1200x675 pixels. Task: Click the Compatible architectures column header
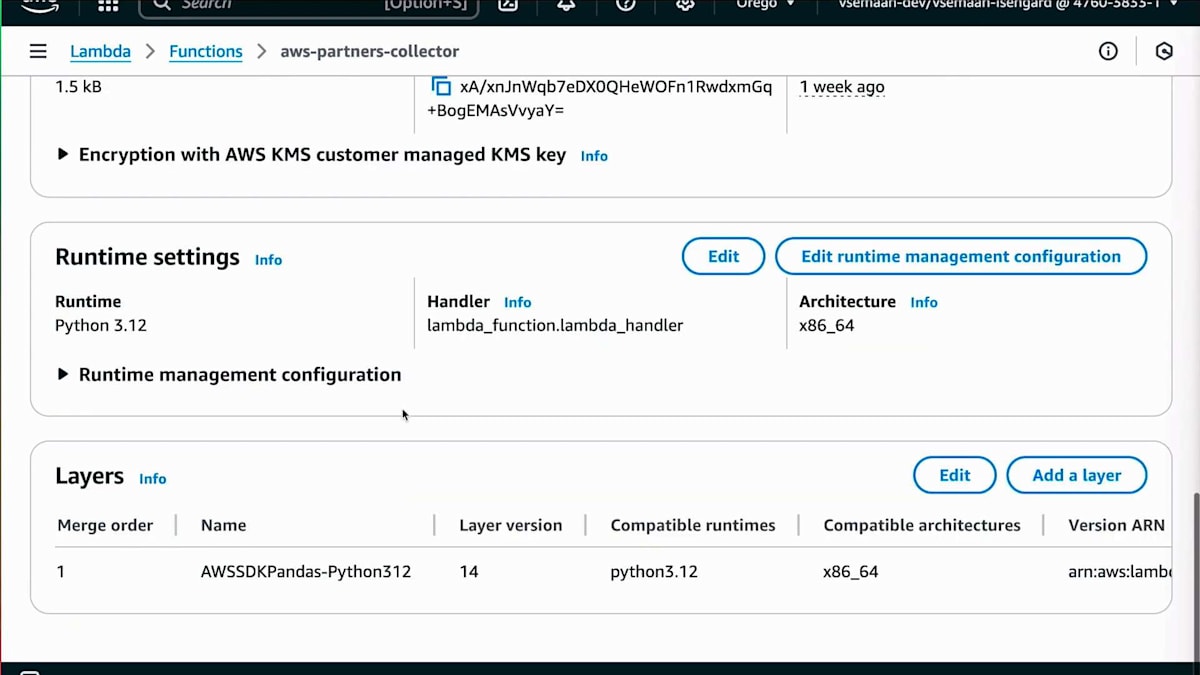tap(922, 525)
